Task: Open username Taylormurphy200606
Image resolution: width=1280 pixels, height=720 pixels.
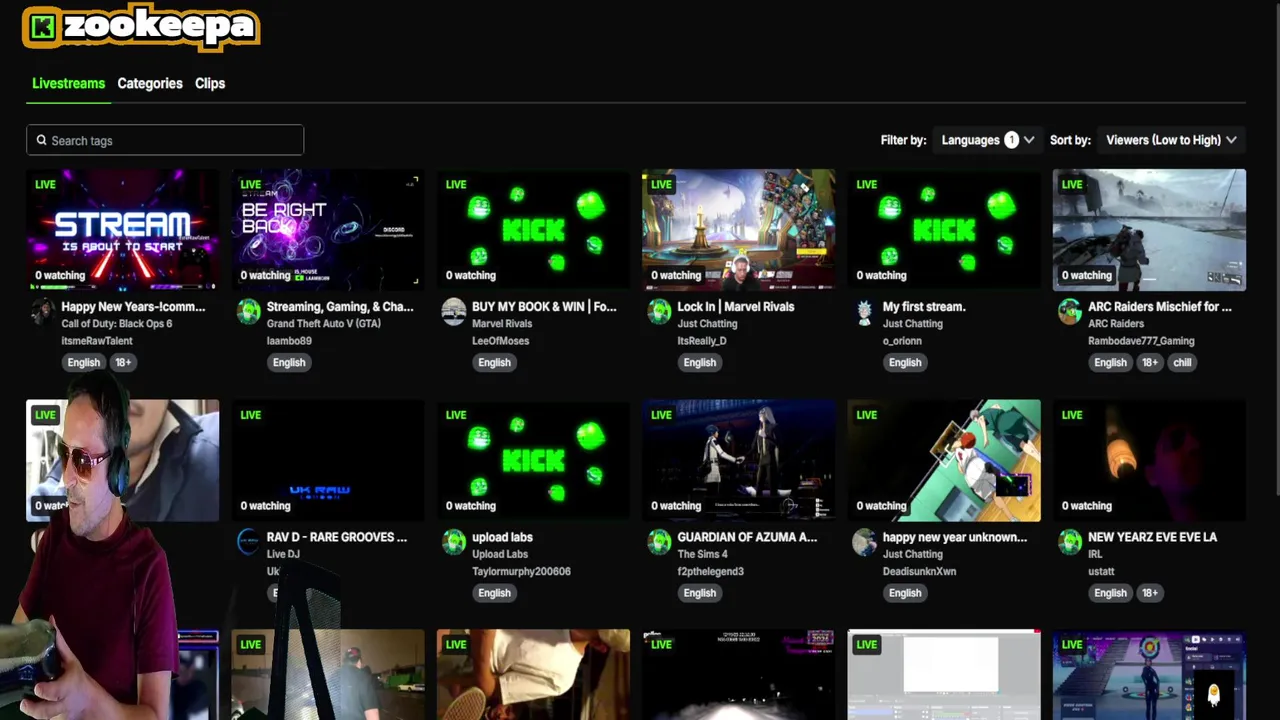Action: tap(521, 571)
